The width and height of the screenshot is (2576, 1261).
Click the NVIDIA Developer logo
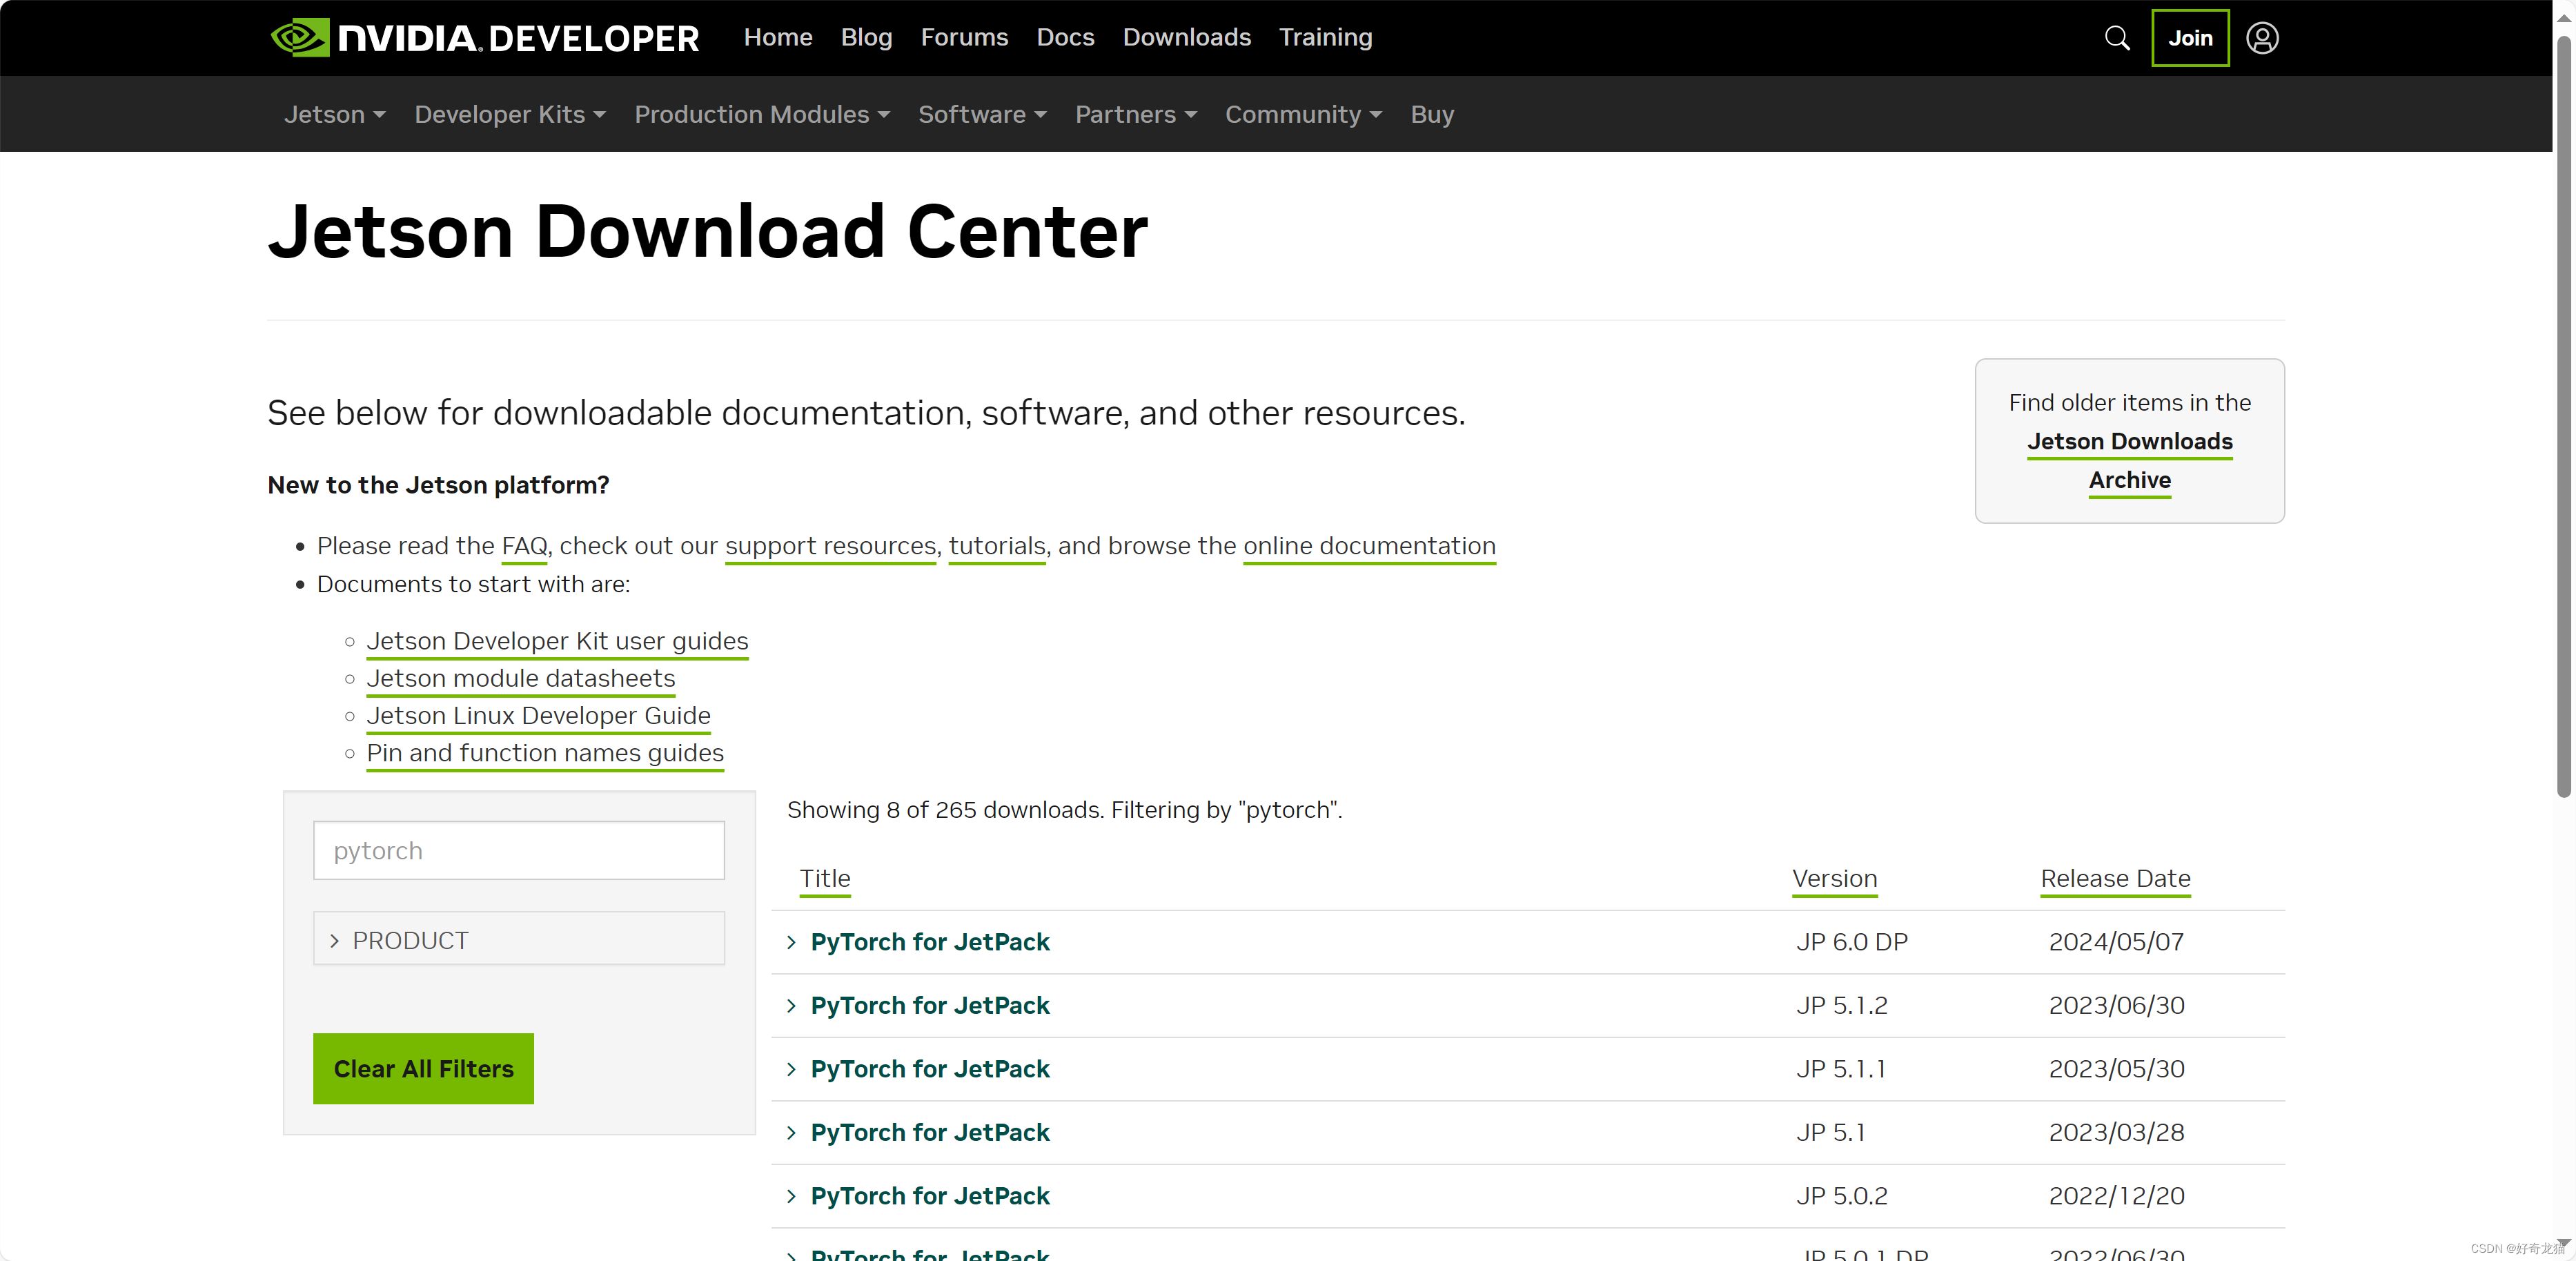tap(485, 38)
